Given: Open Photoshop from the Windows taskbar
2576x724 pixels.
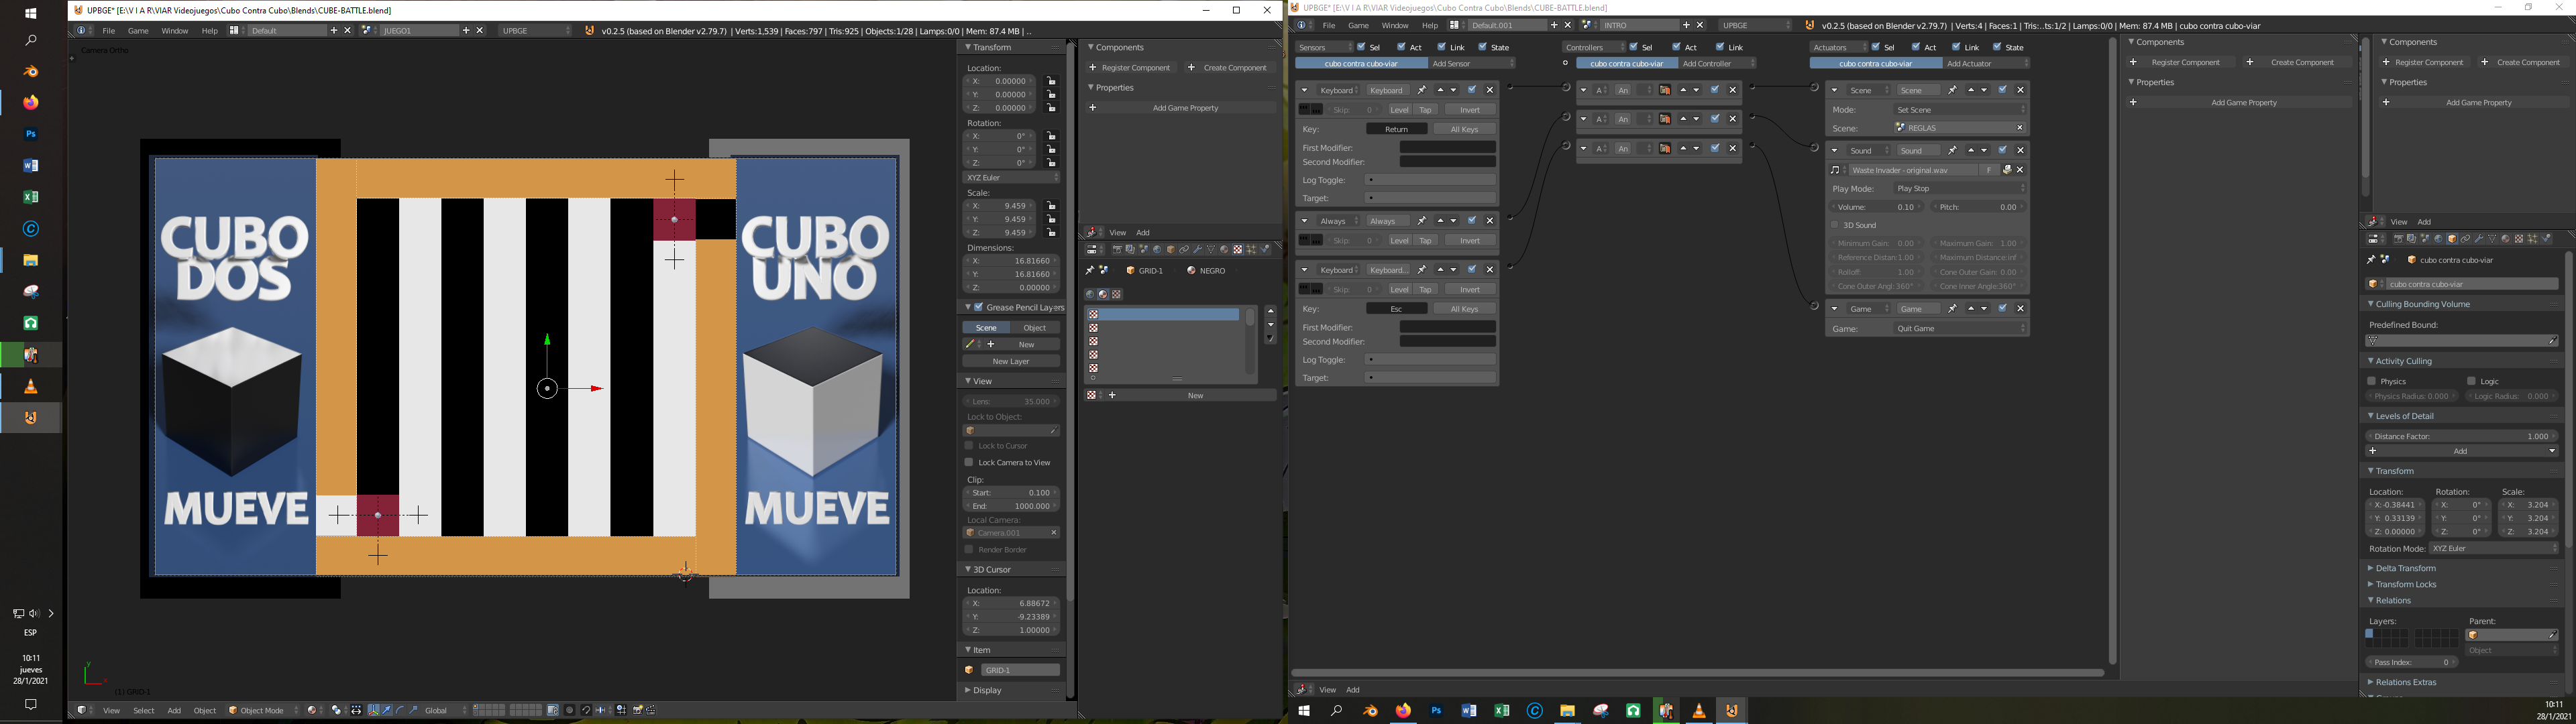Looking at the screenshot, I should click(31, 134).
